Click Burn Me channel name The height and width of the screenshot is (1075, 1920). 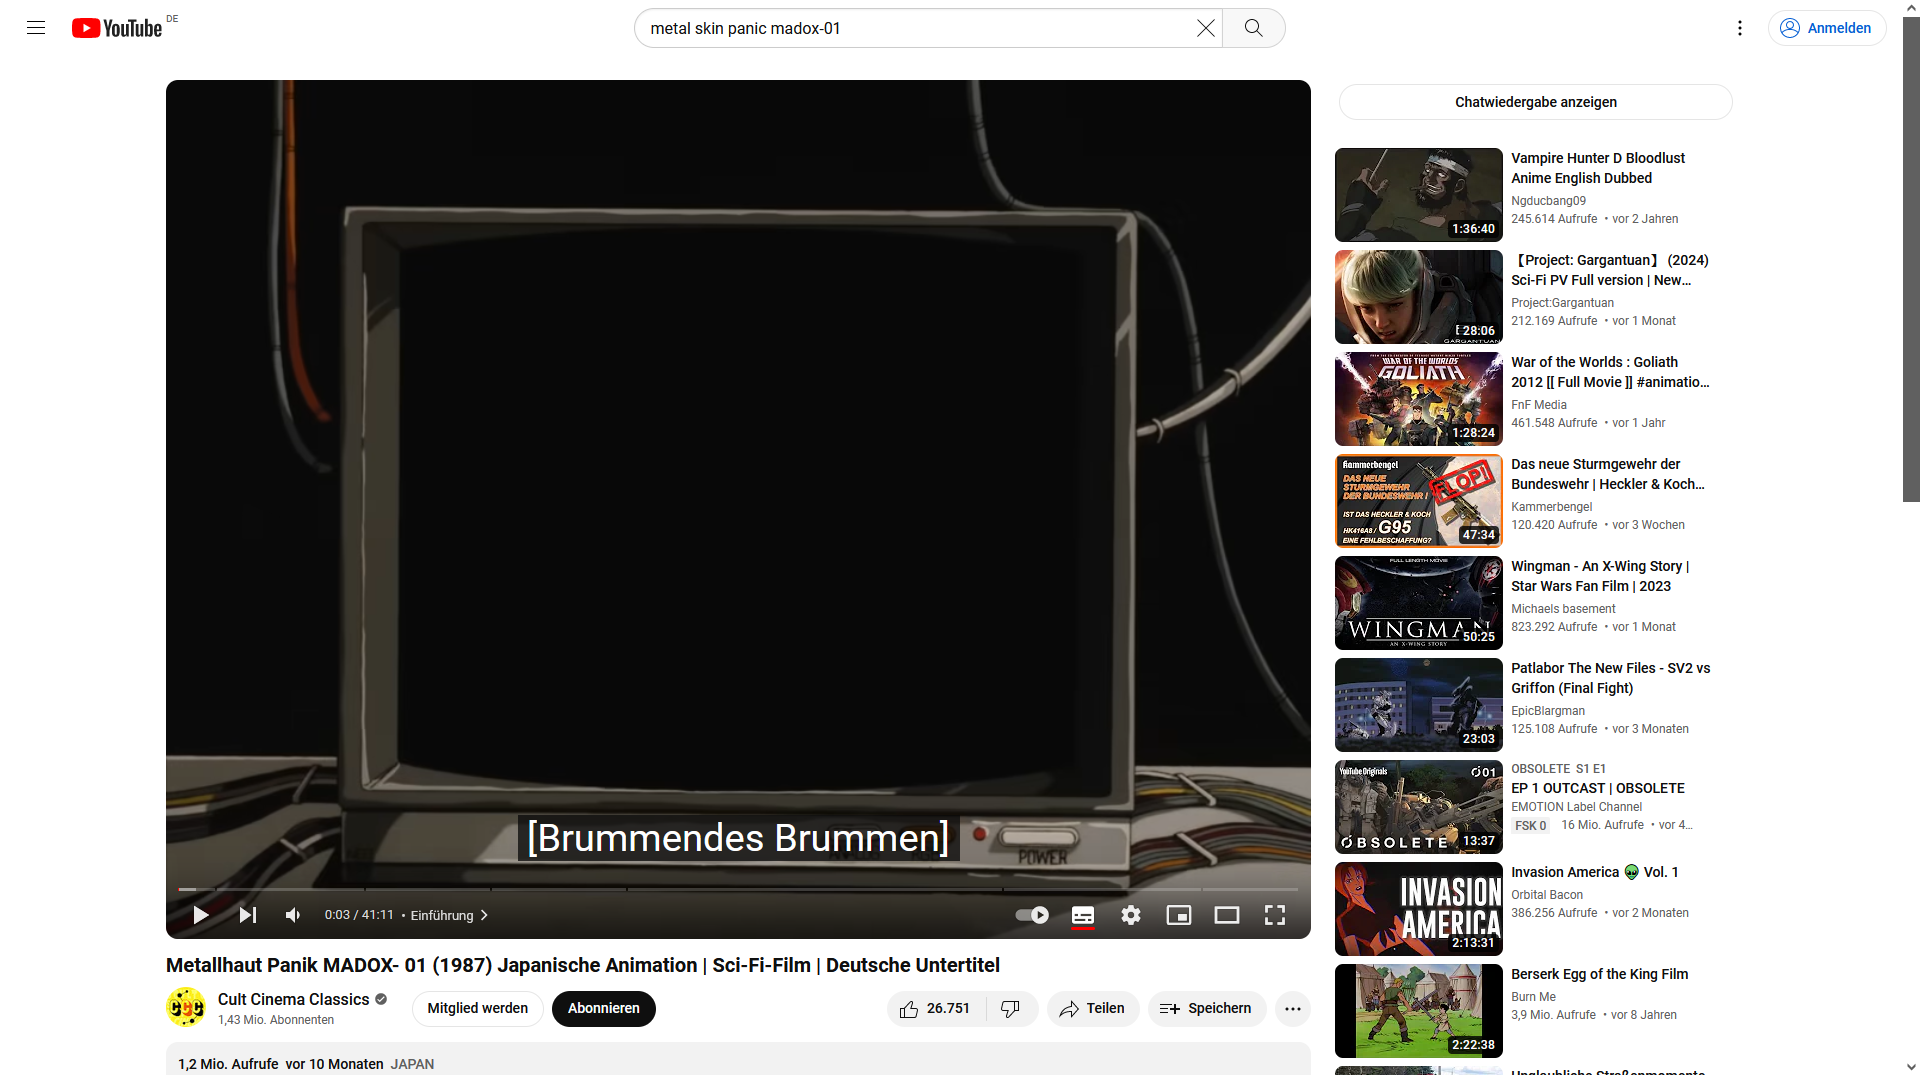[1533, 997]
